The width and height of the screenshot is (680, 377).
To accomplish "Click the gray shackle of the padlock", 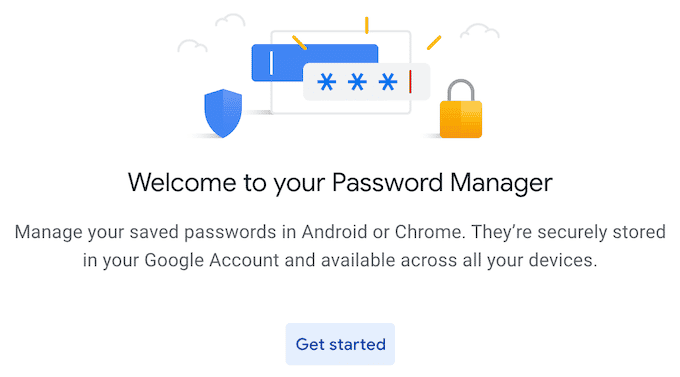I will 461,90.
